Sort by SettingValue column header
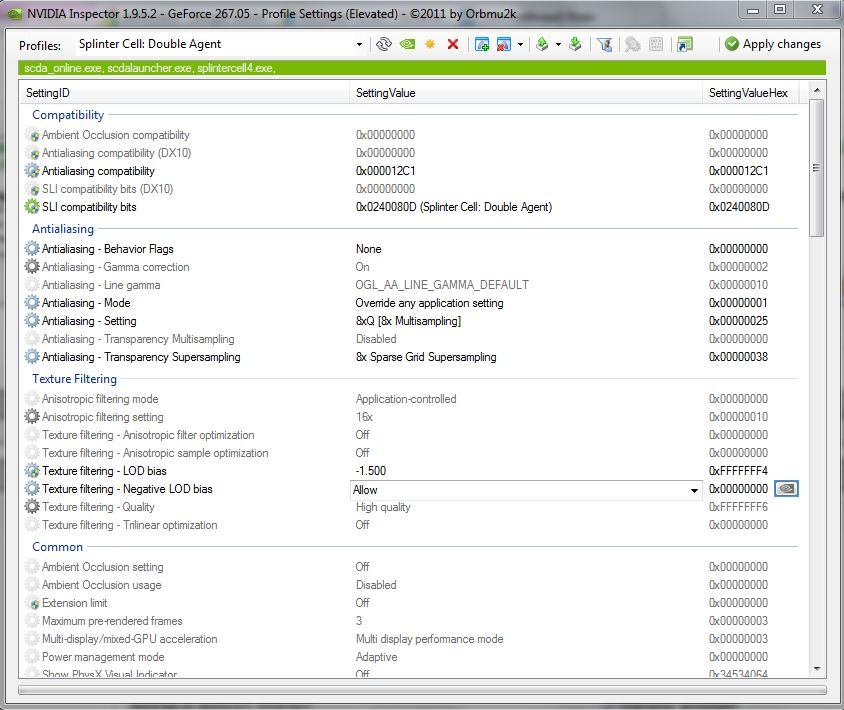 (526, 93)
